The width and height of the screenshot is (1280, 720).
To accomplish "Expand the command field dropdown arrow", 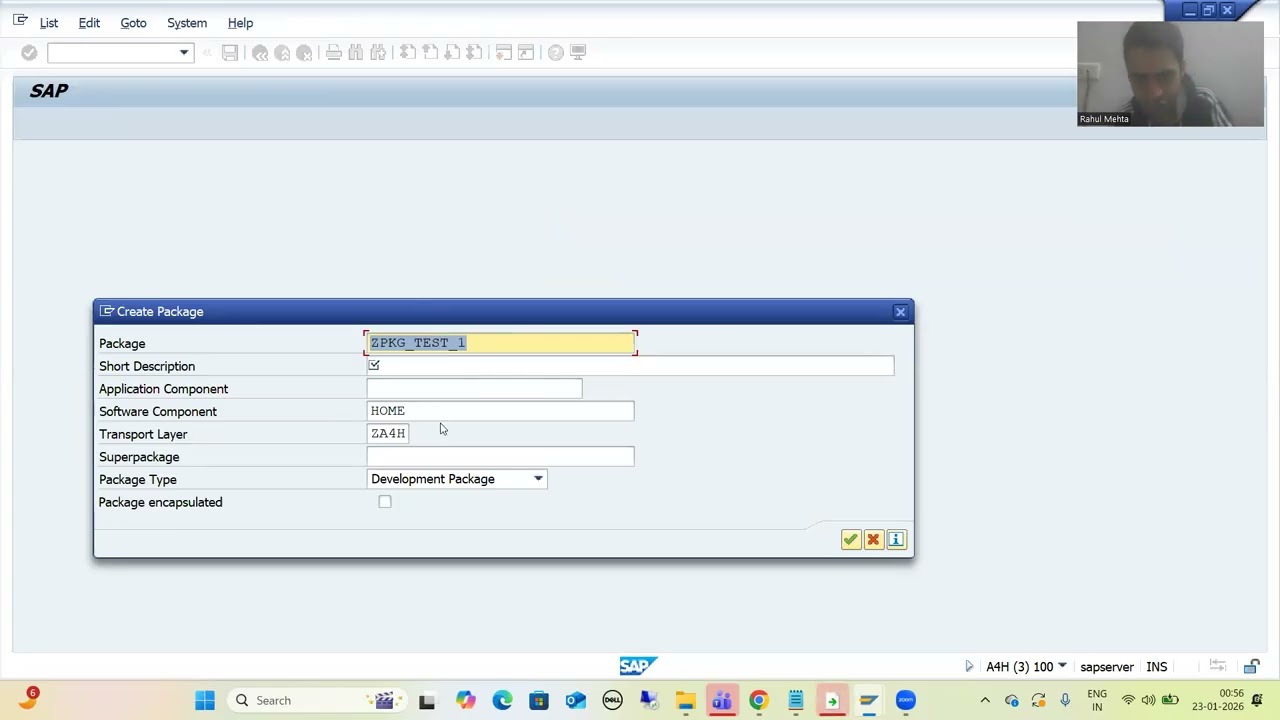I will 184,52.
